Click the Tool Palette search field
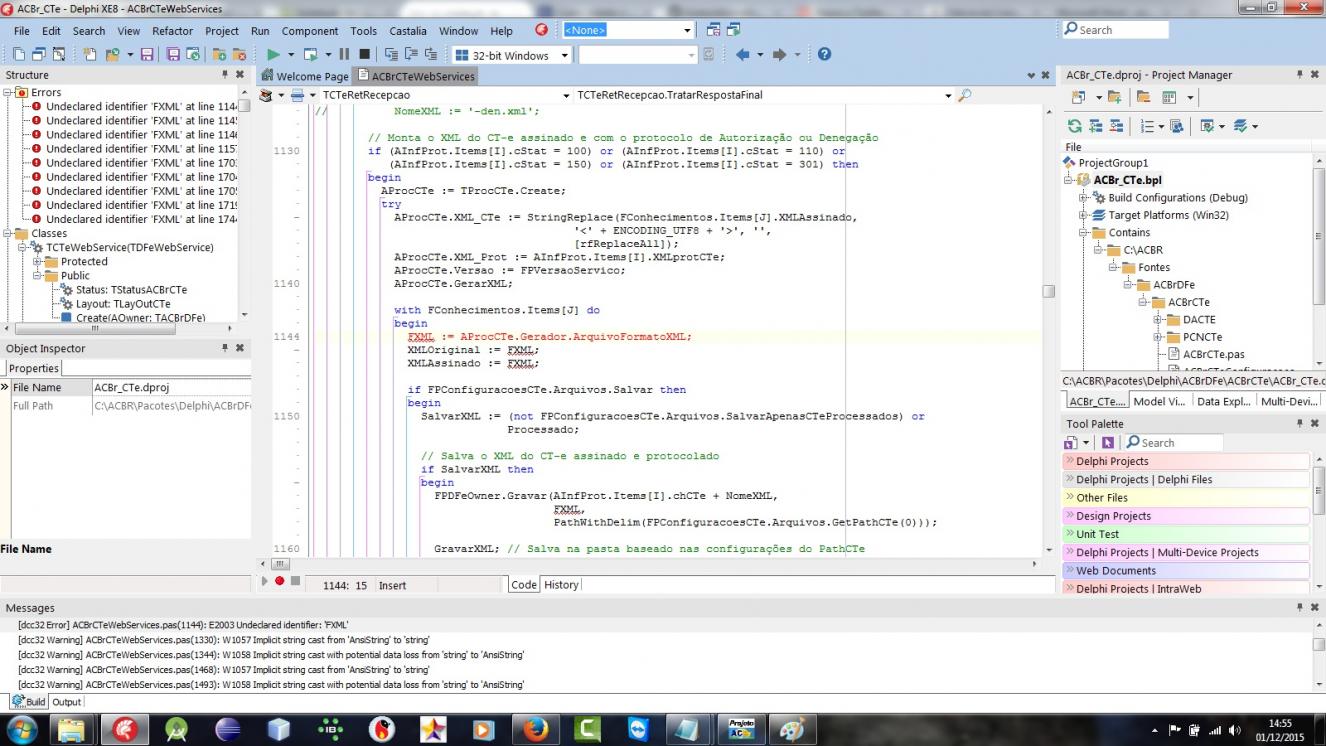This screenshot has height=746, width=1326. click(1173, 443)
